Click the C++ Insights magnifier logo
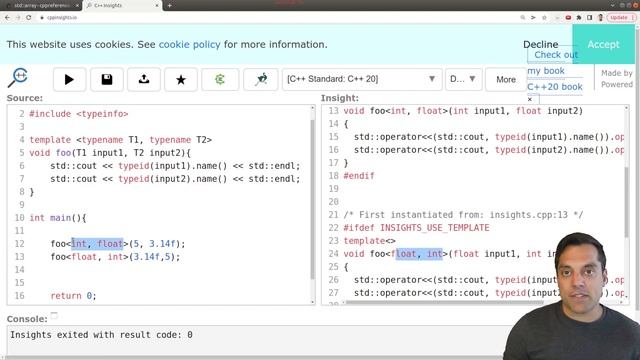This screenshot has width=640, height=360. [18, 78]
